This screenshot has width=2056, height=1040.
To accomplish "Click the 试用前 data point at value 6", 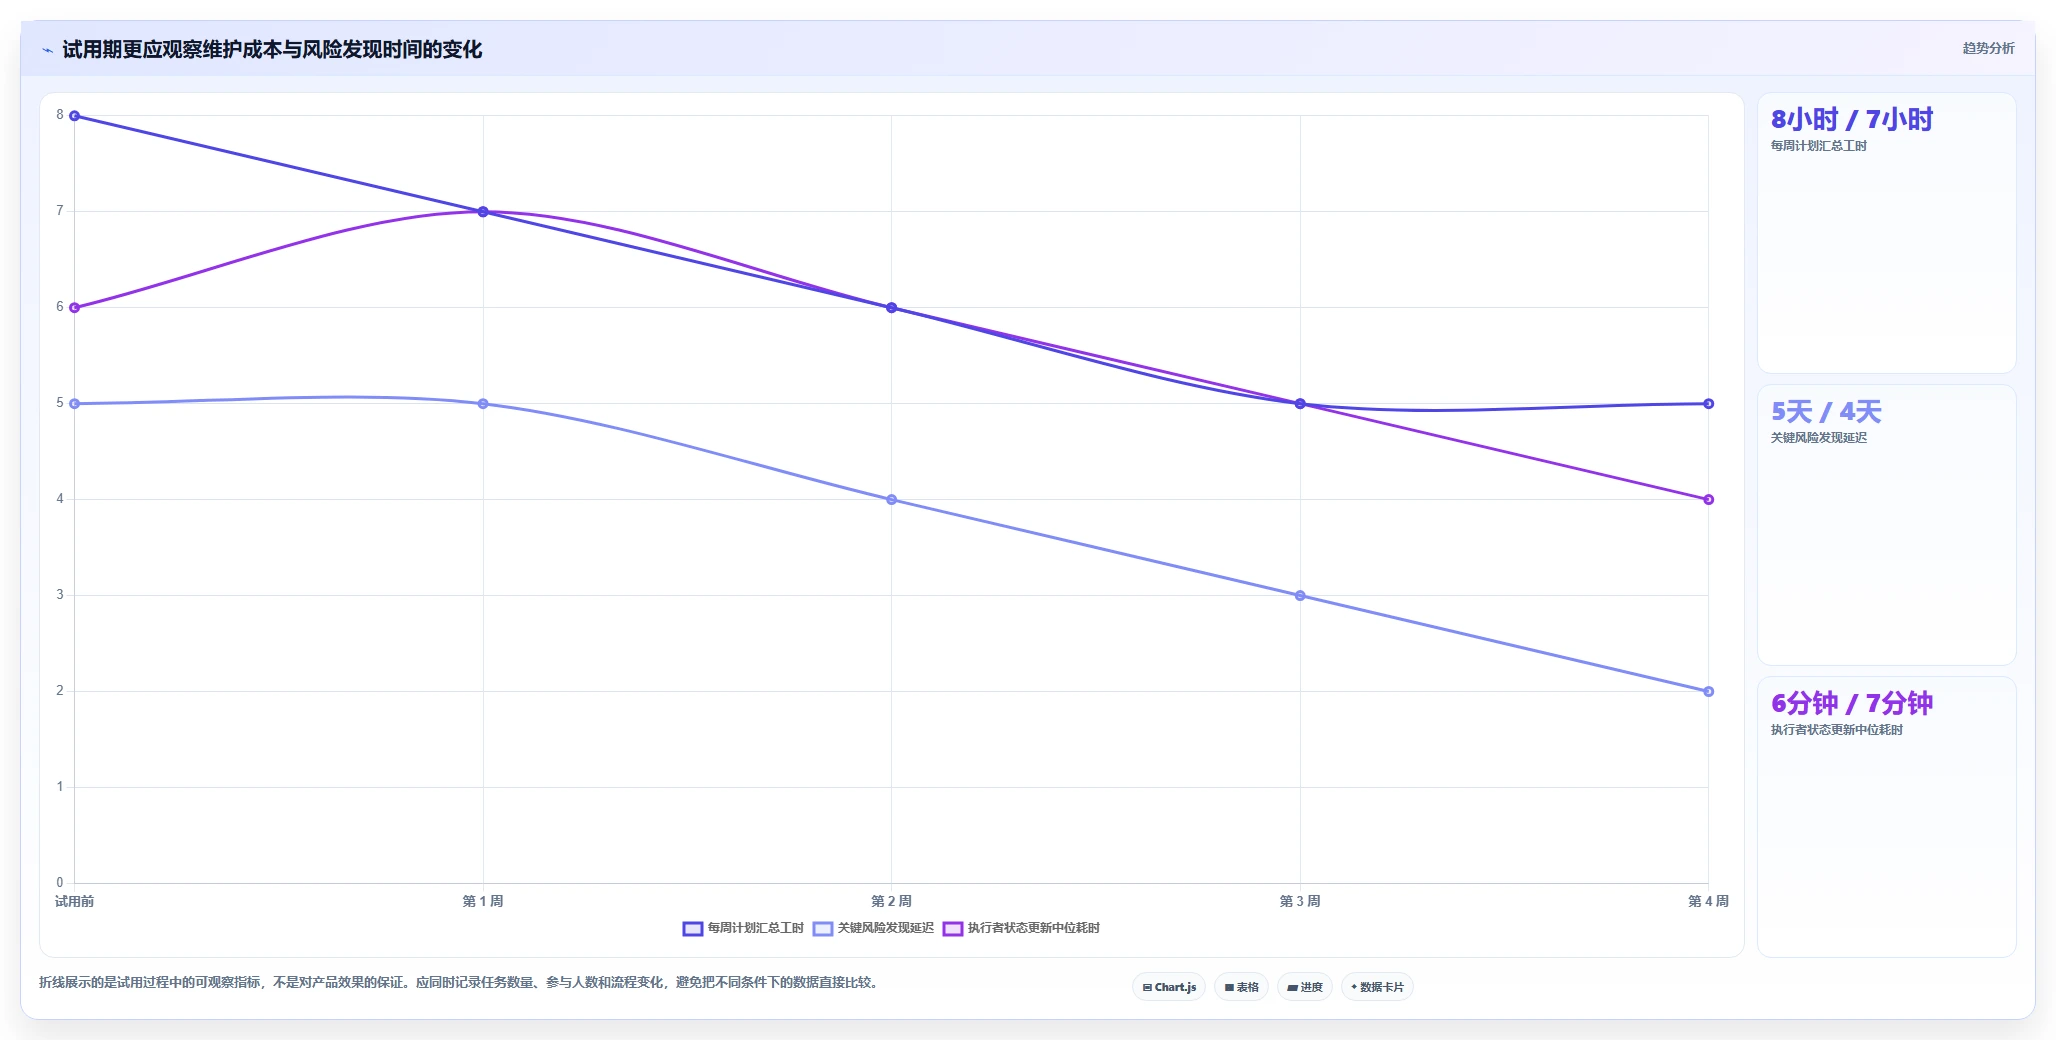I will pyautogui.click(x=75, y=308).
